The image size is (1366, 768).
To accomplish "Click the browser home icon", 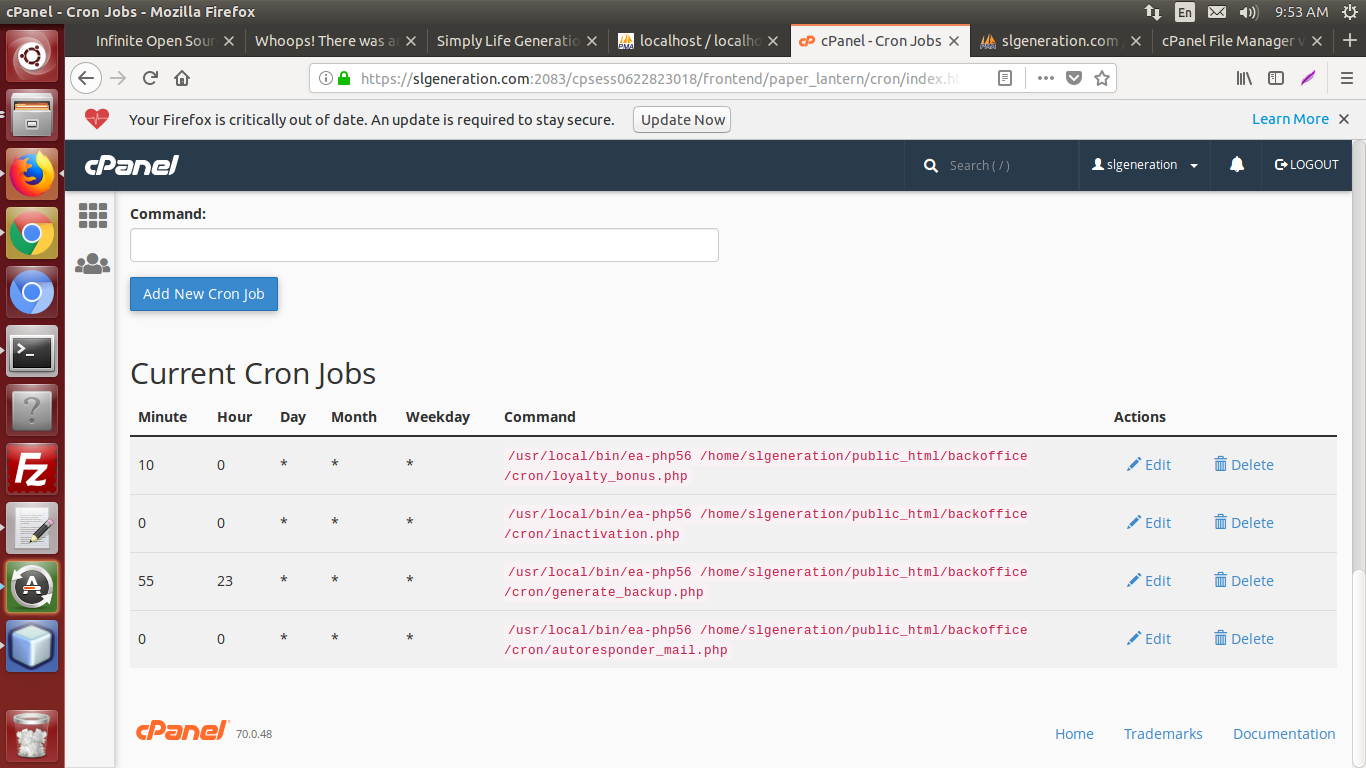I will pos(182,78).
